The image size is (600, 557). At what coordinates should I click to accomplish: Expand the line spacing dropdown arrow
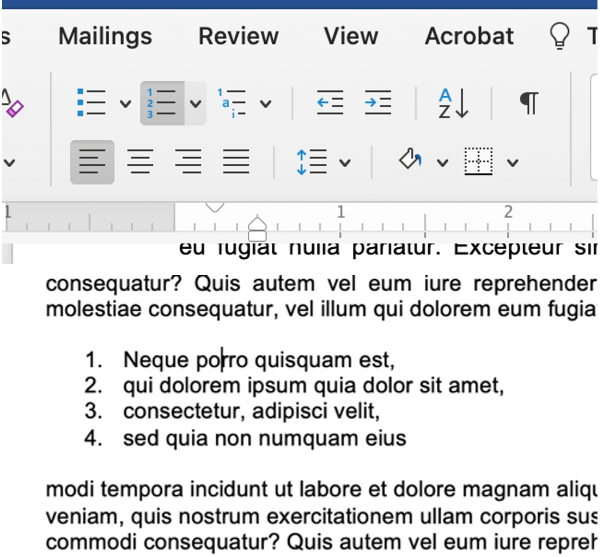(x=345, y=162)
